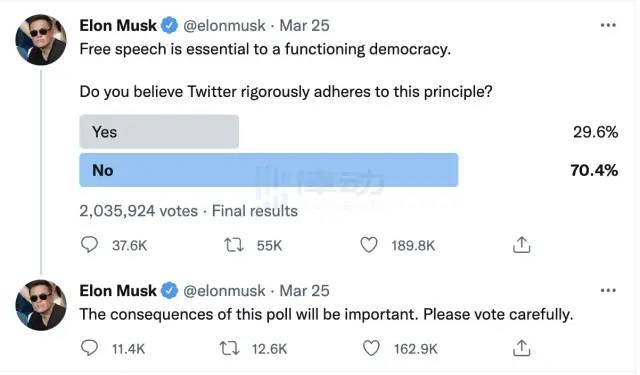The width and height of the screenshot is (640, 375).
Task: Share the free speech poll tweet
Action: (x=521, y=244)
